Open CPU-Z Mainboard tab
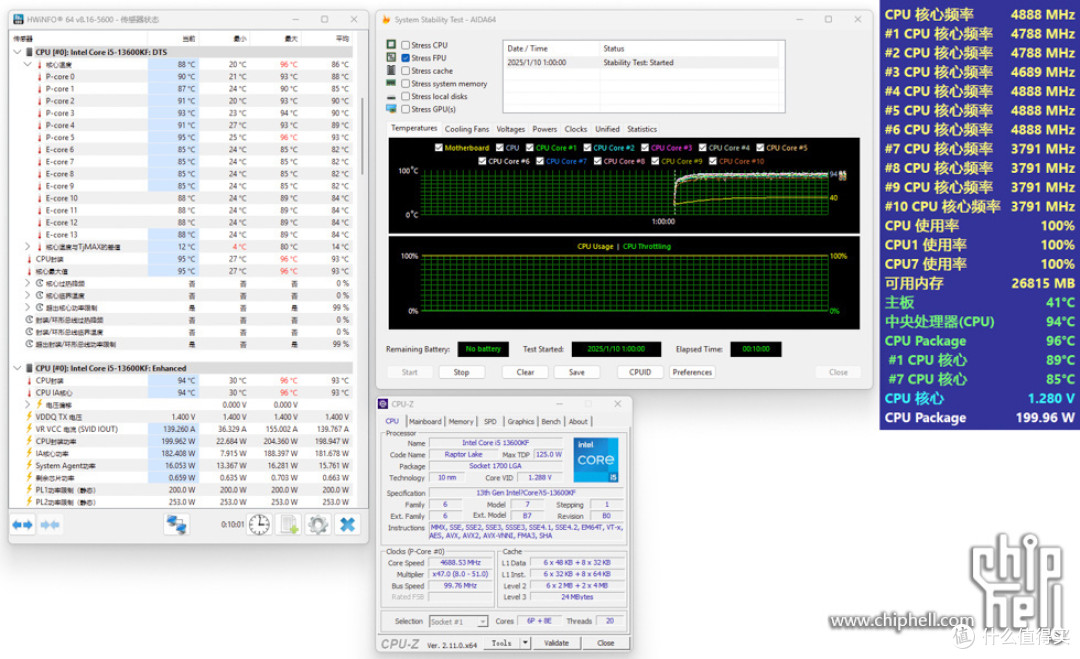 click(425, 421)
